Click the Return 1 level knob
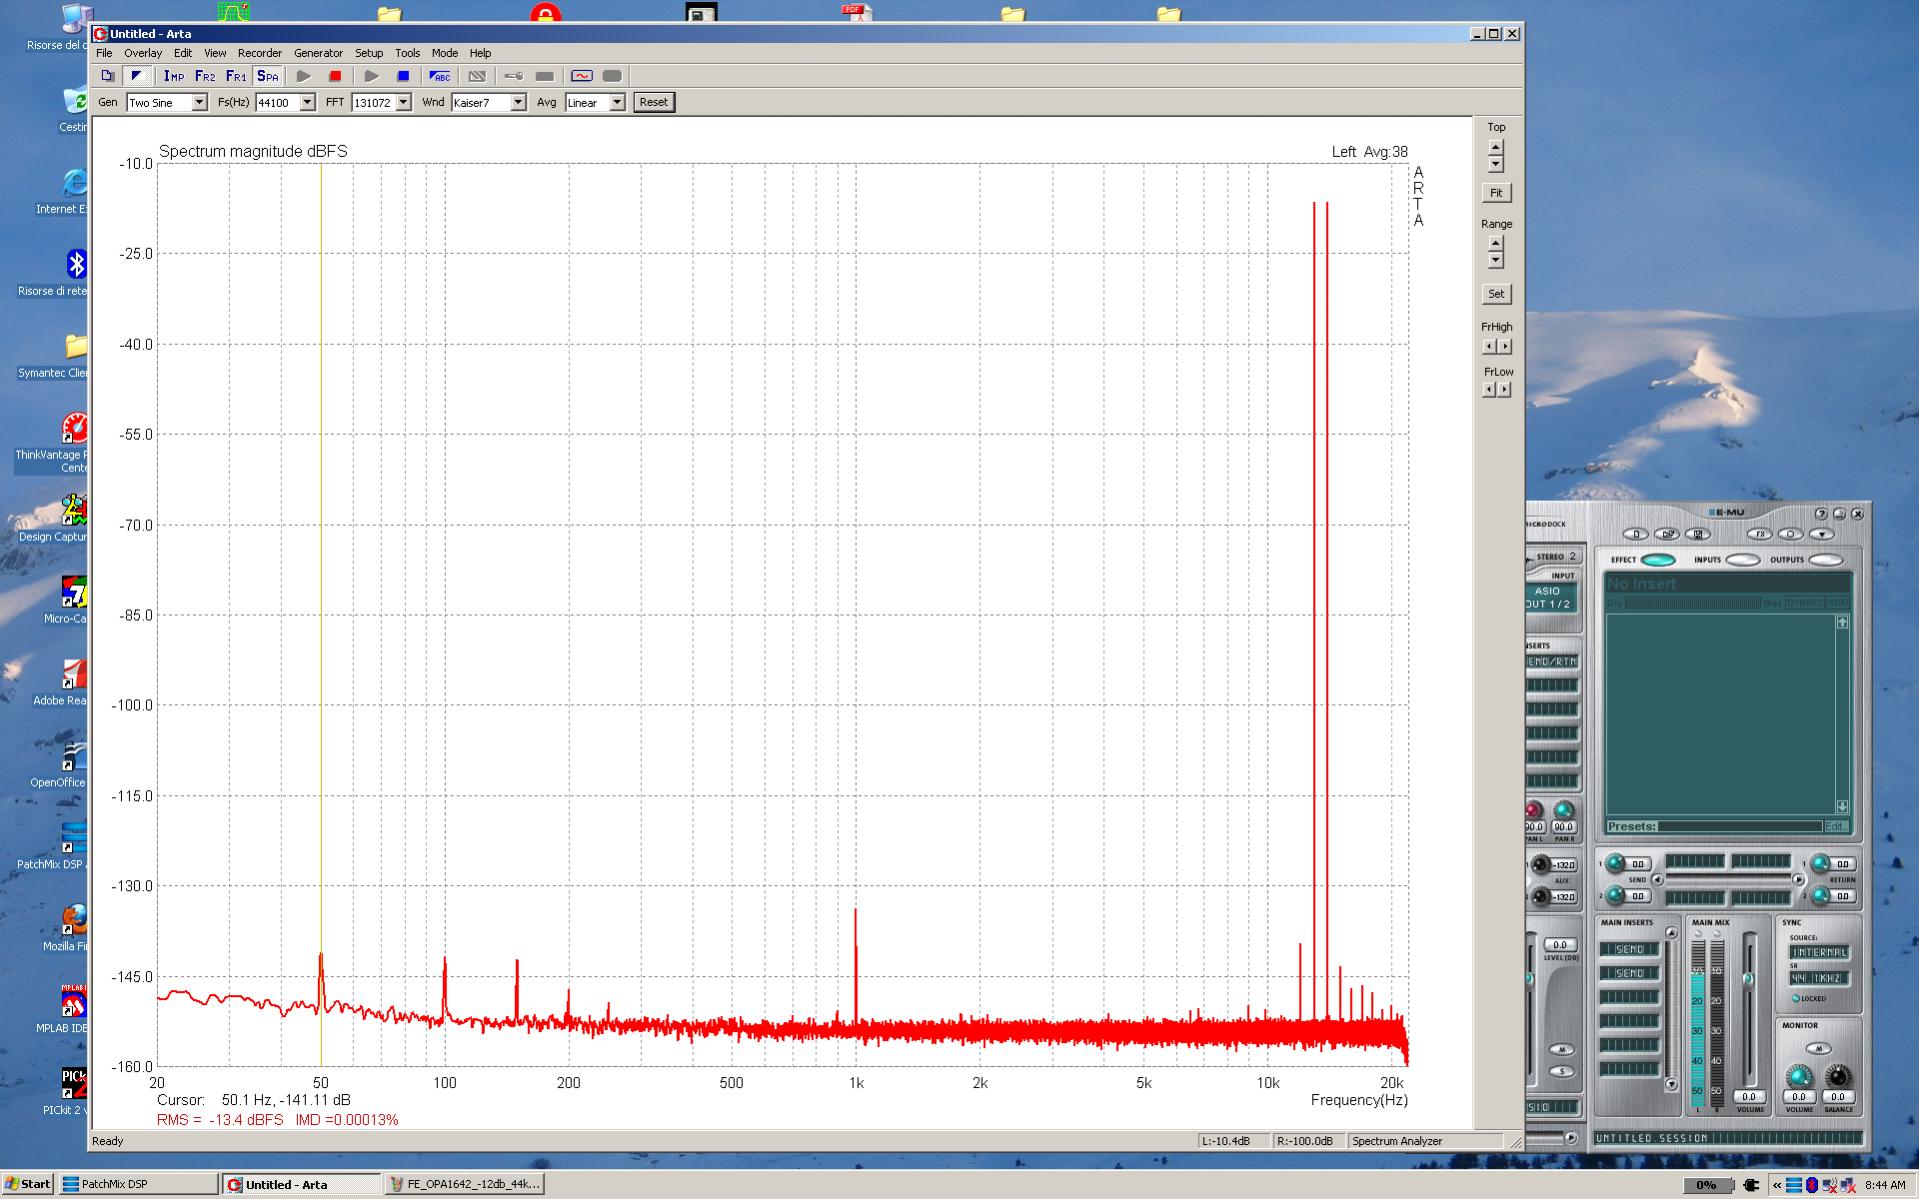 point(1820,864)
